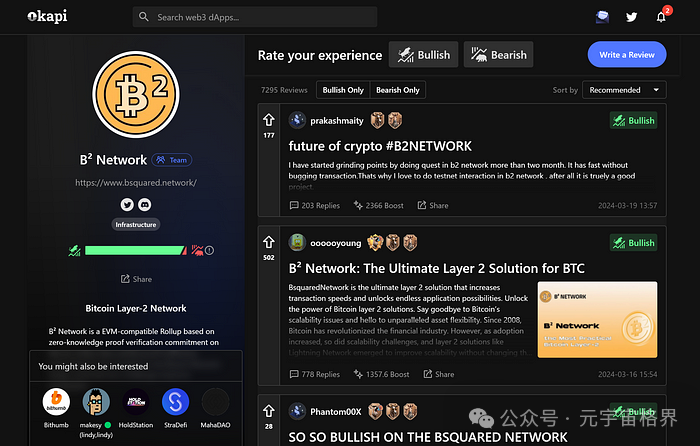Open 778 Replies on oooooyoung review
The image size is (700, 446).
[x=315, y=374]
